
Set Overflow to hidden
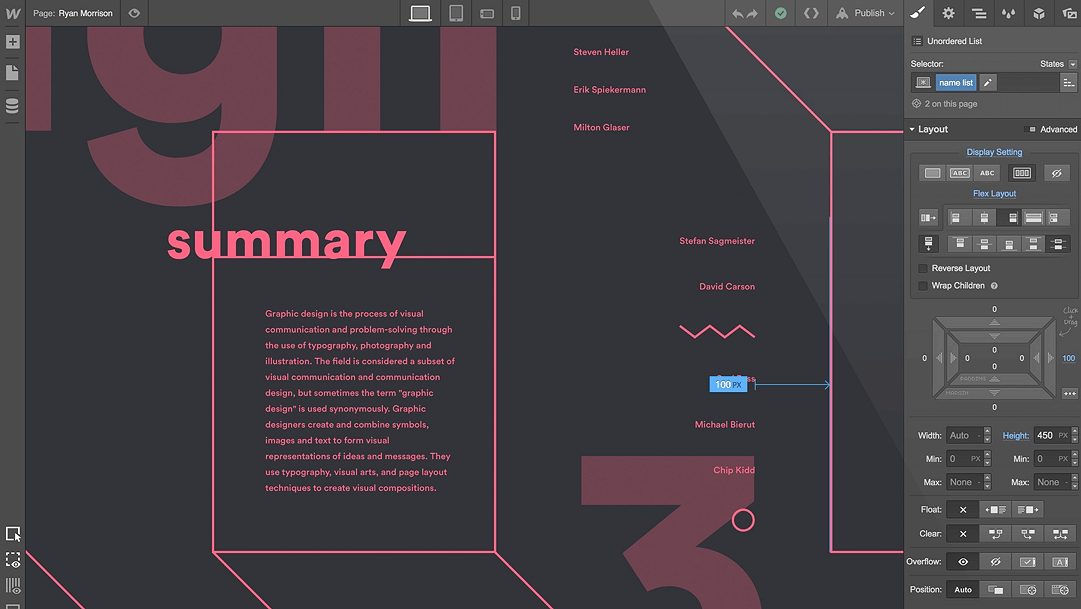pos(996,562)
